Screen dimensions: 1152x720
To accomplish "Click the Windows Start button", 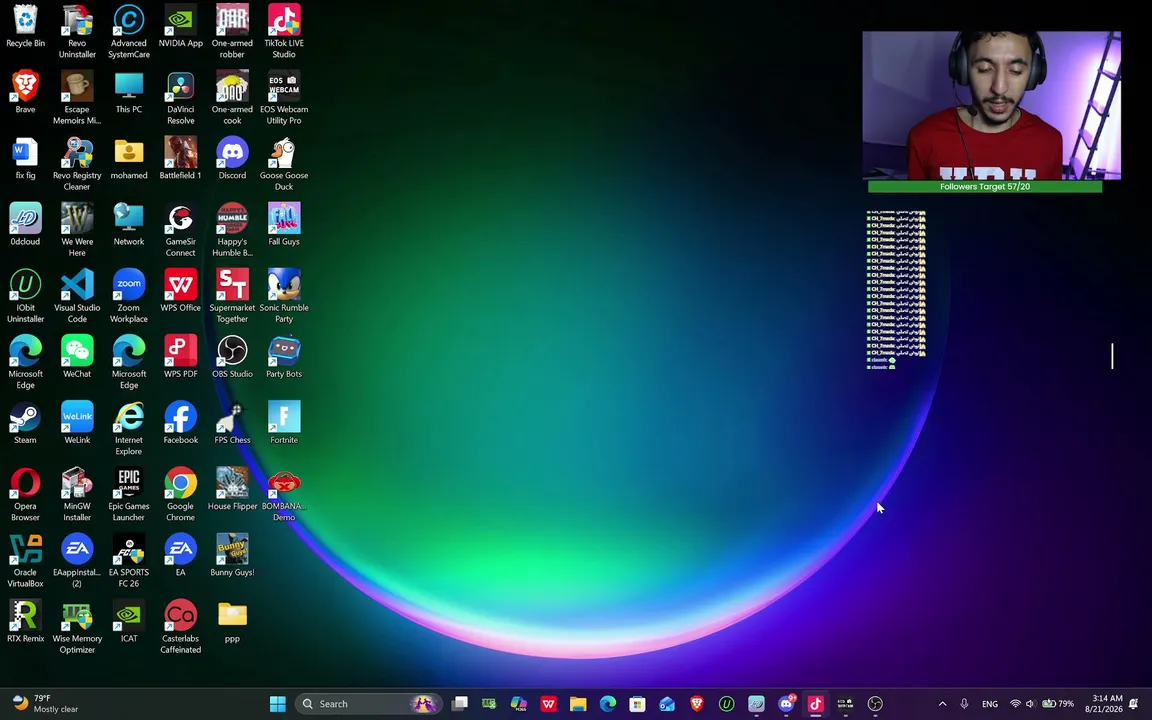I will click(x=278, y=704).
